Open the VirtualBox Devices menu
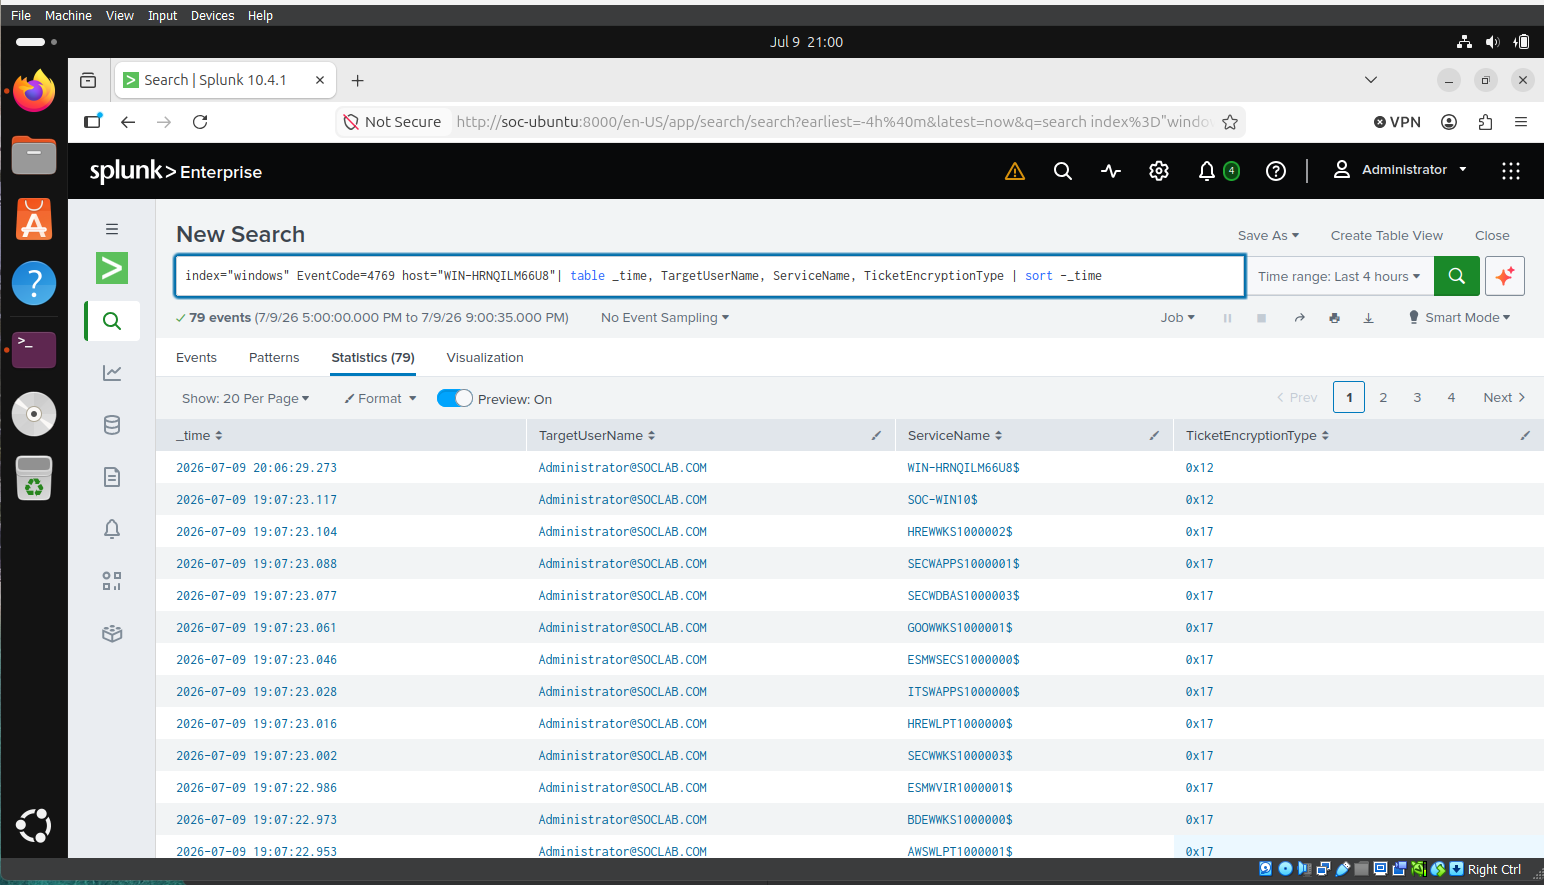This screenshot has width=1544, height=885. coord(212,15)
